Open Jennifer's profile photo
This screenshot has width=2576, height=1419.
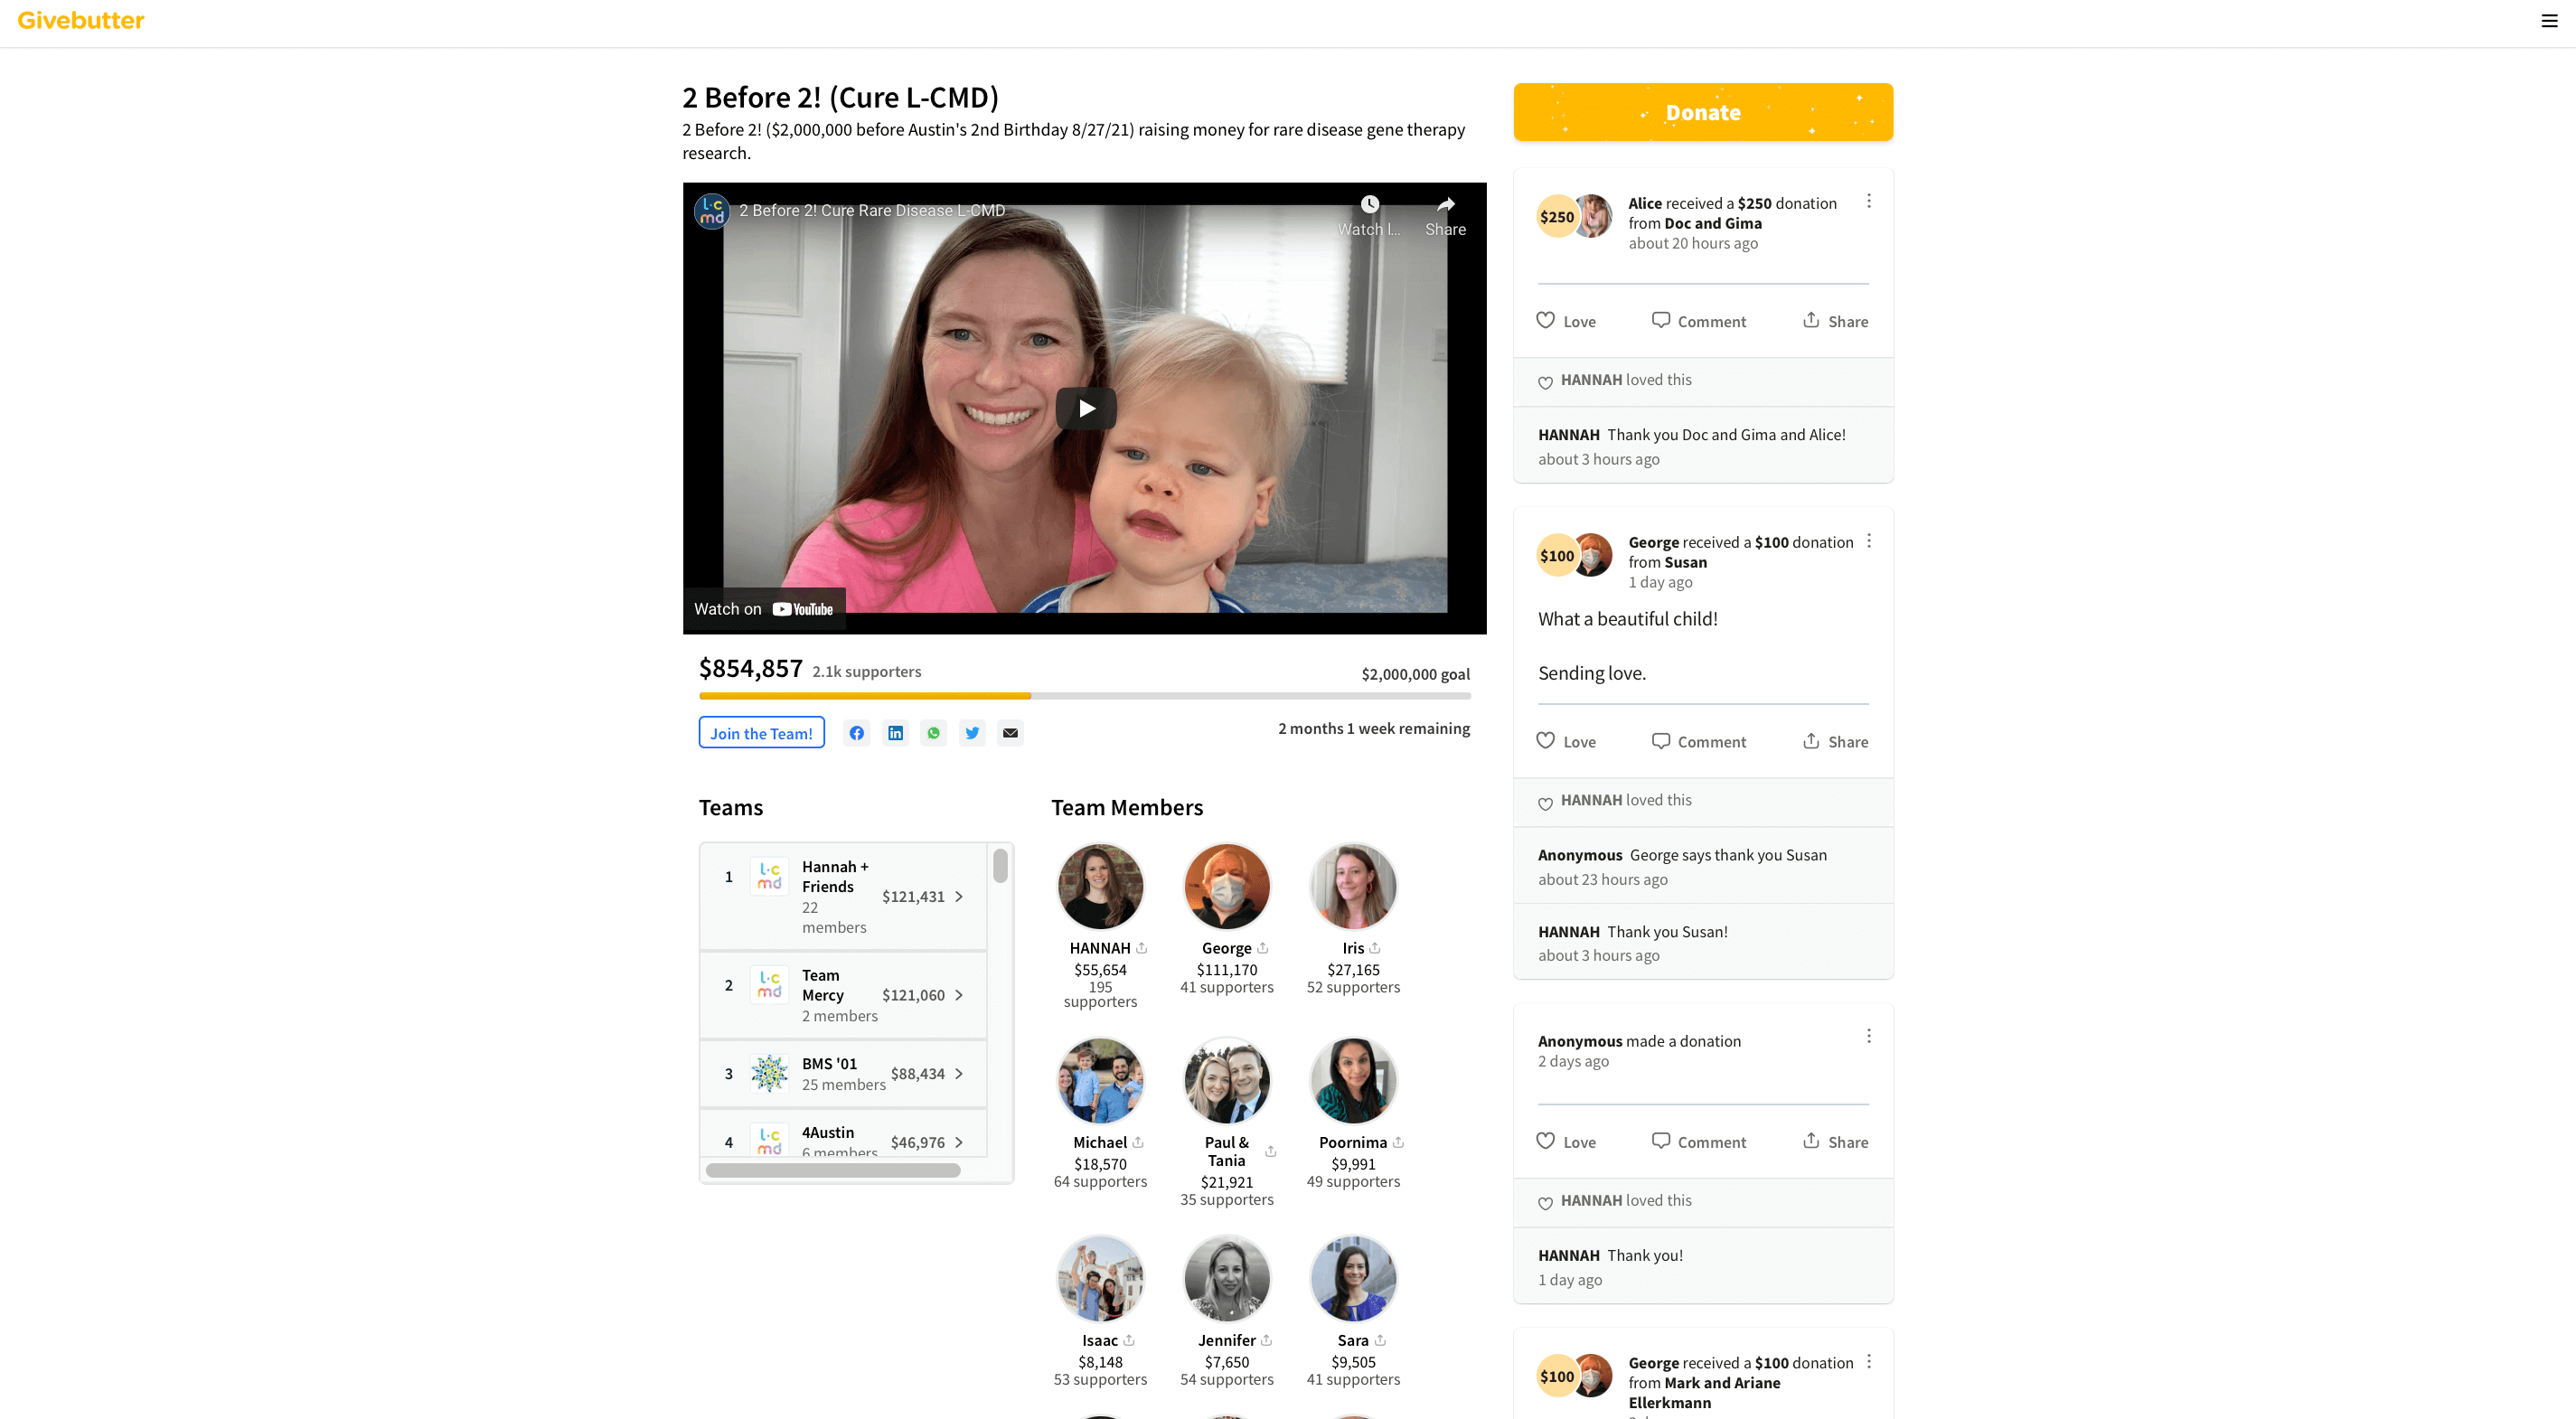(x=1226, y=1278)
